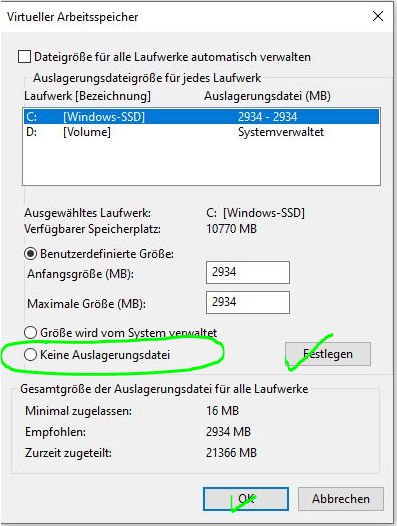This screenshot has height=526, width=397.
Task: Close the Virtueller Arbeitsspeicher dialog
Action: pos(378,16)
